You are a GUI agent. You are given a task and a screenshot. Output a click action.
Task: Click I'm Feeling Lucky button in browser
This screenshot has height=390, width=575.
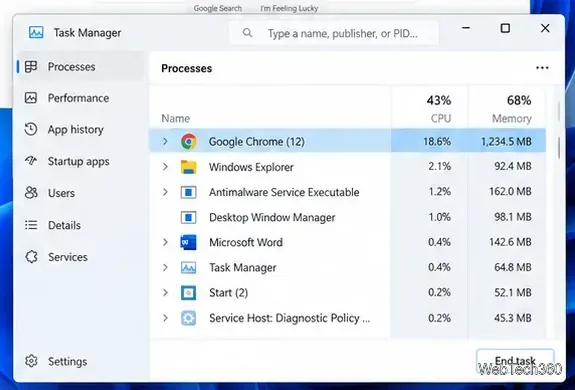point(289,8)
